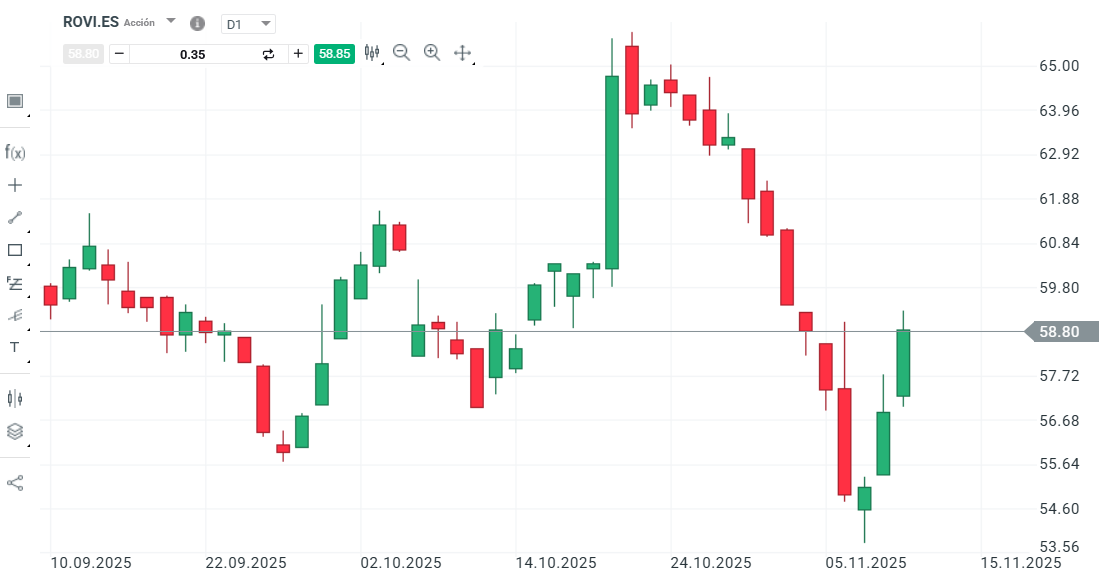
Task: Click the green 58.85 buy button
Action: click(333, 53)
